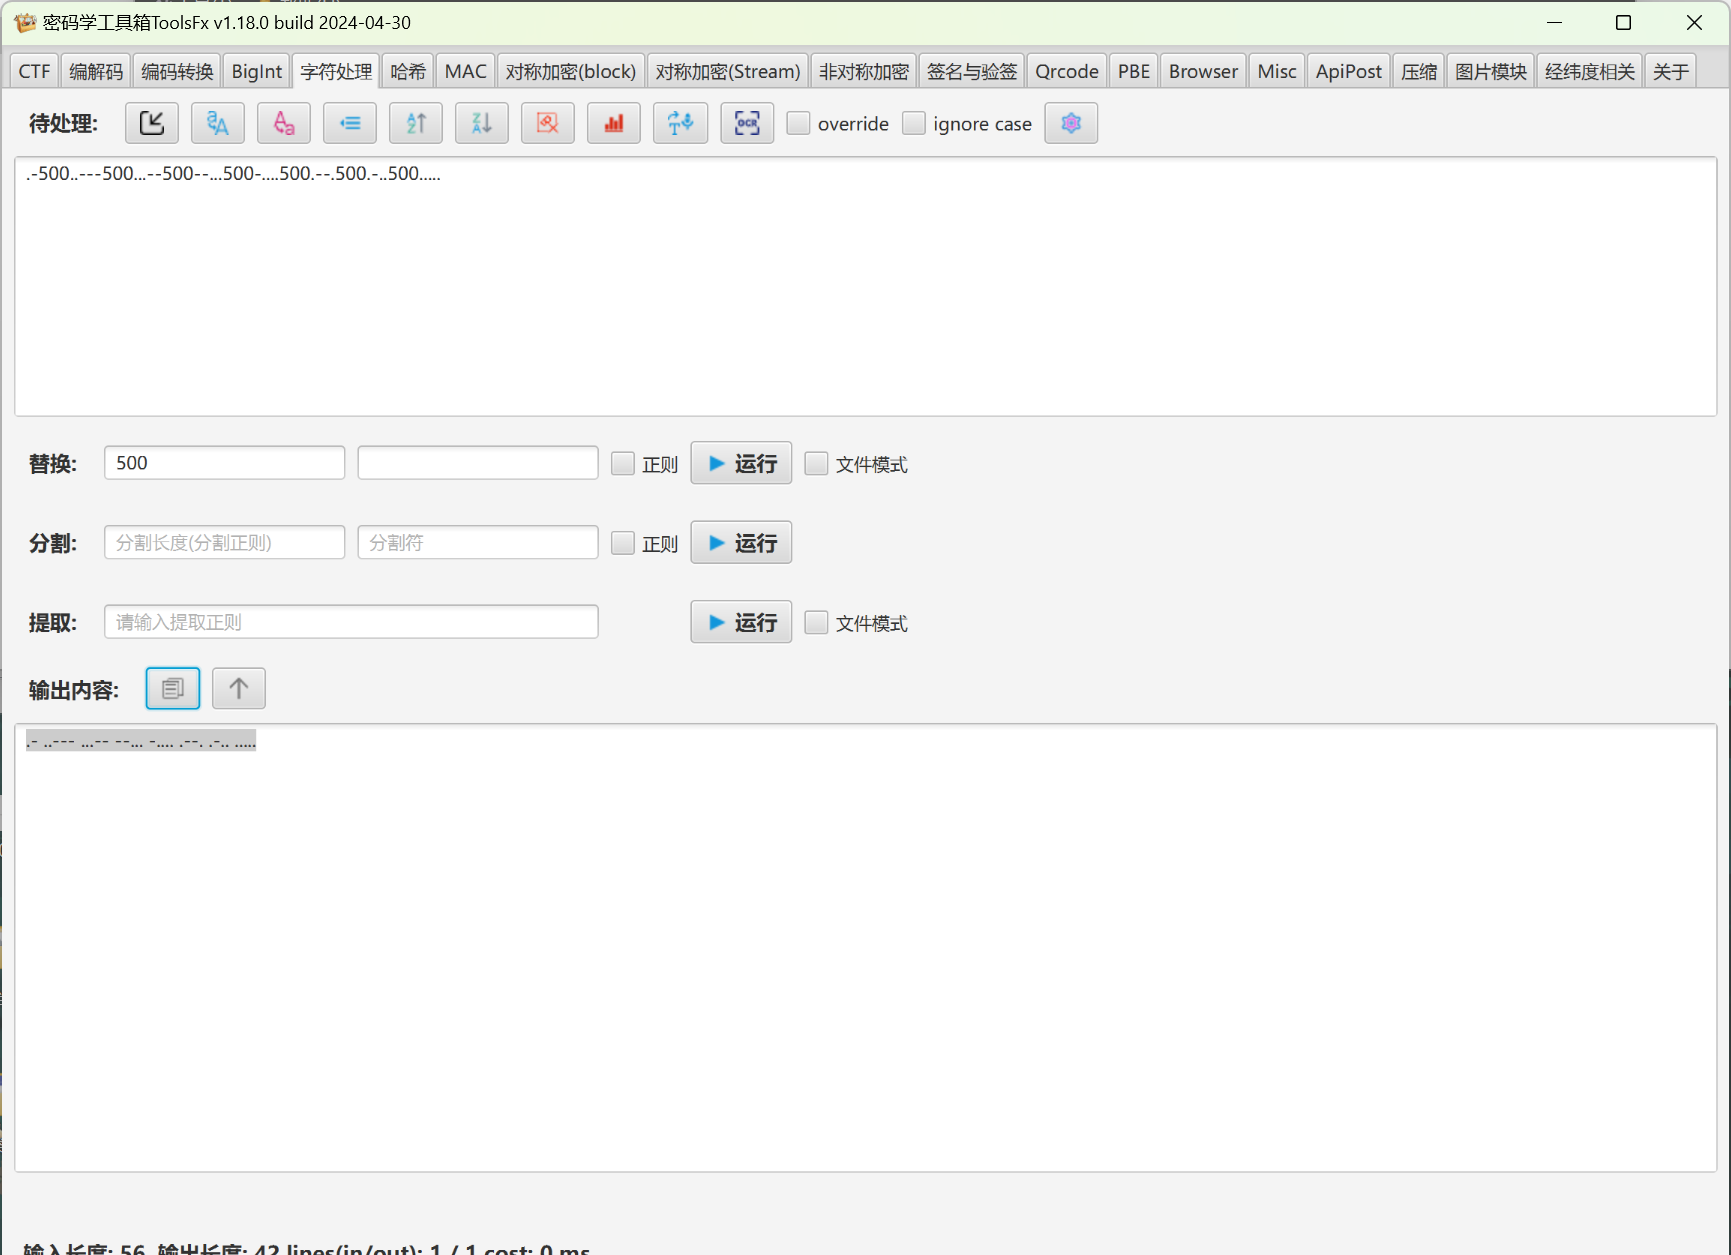Run the 替换 replace operation
Viewport: 1731px width, 1255px height.
point(741,463)
